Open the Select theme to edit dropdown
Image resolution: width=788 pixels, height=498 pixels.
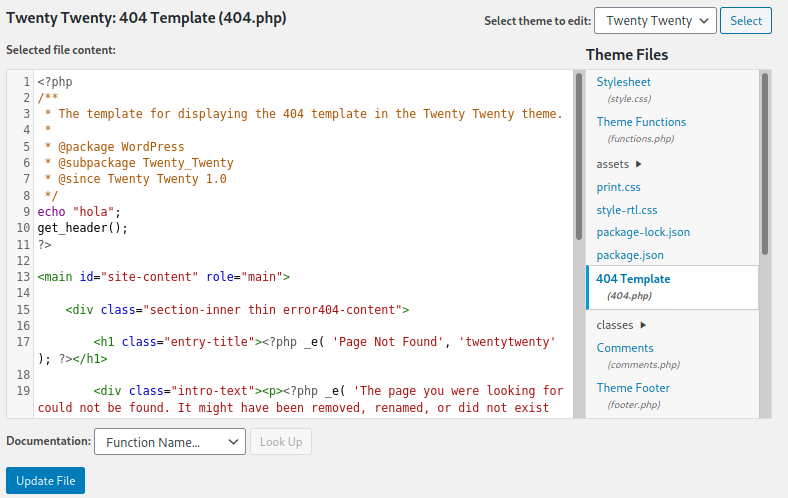[655, 21]
